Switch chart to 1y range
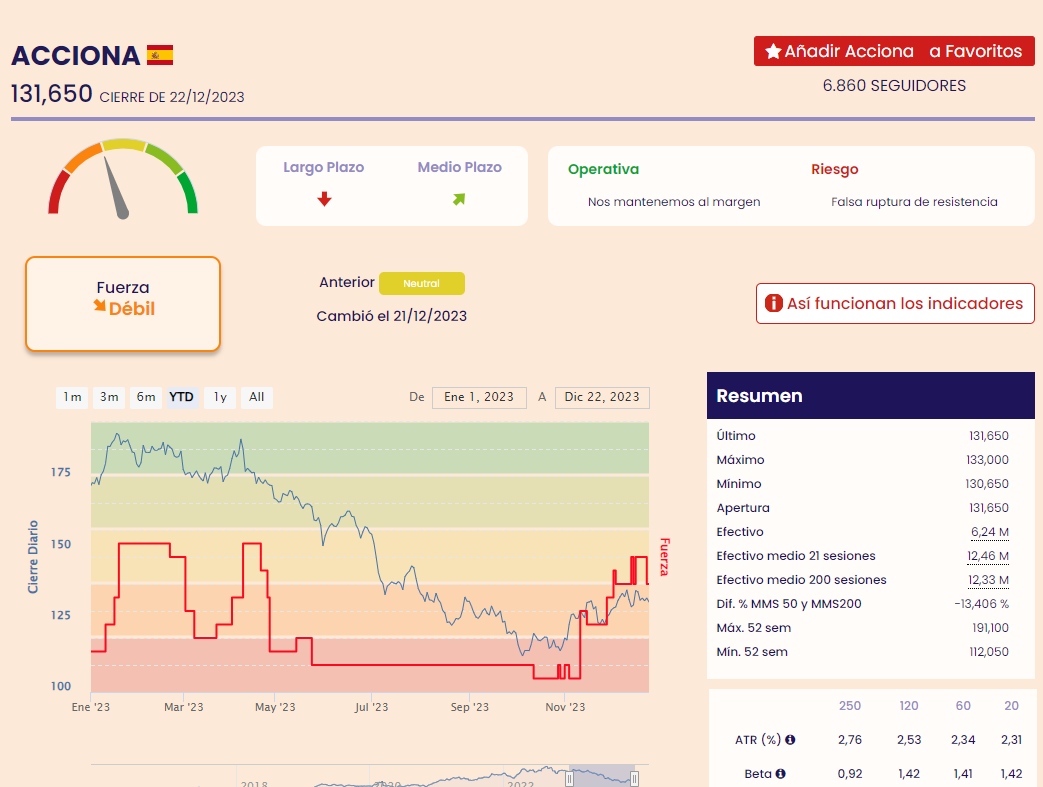The image size is (1043, 787). point(220,397)
